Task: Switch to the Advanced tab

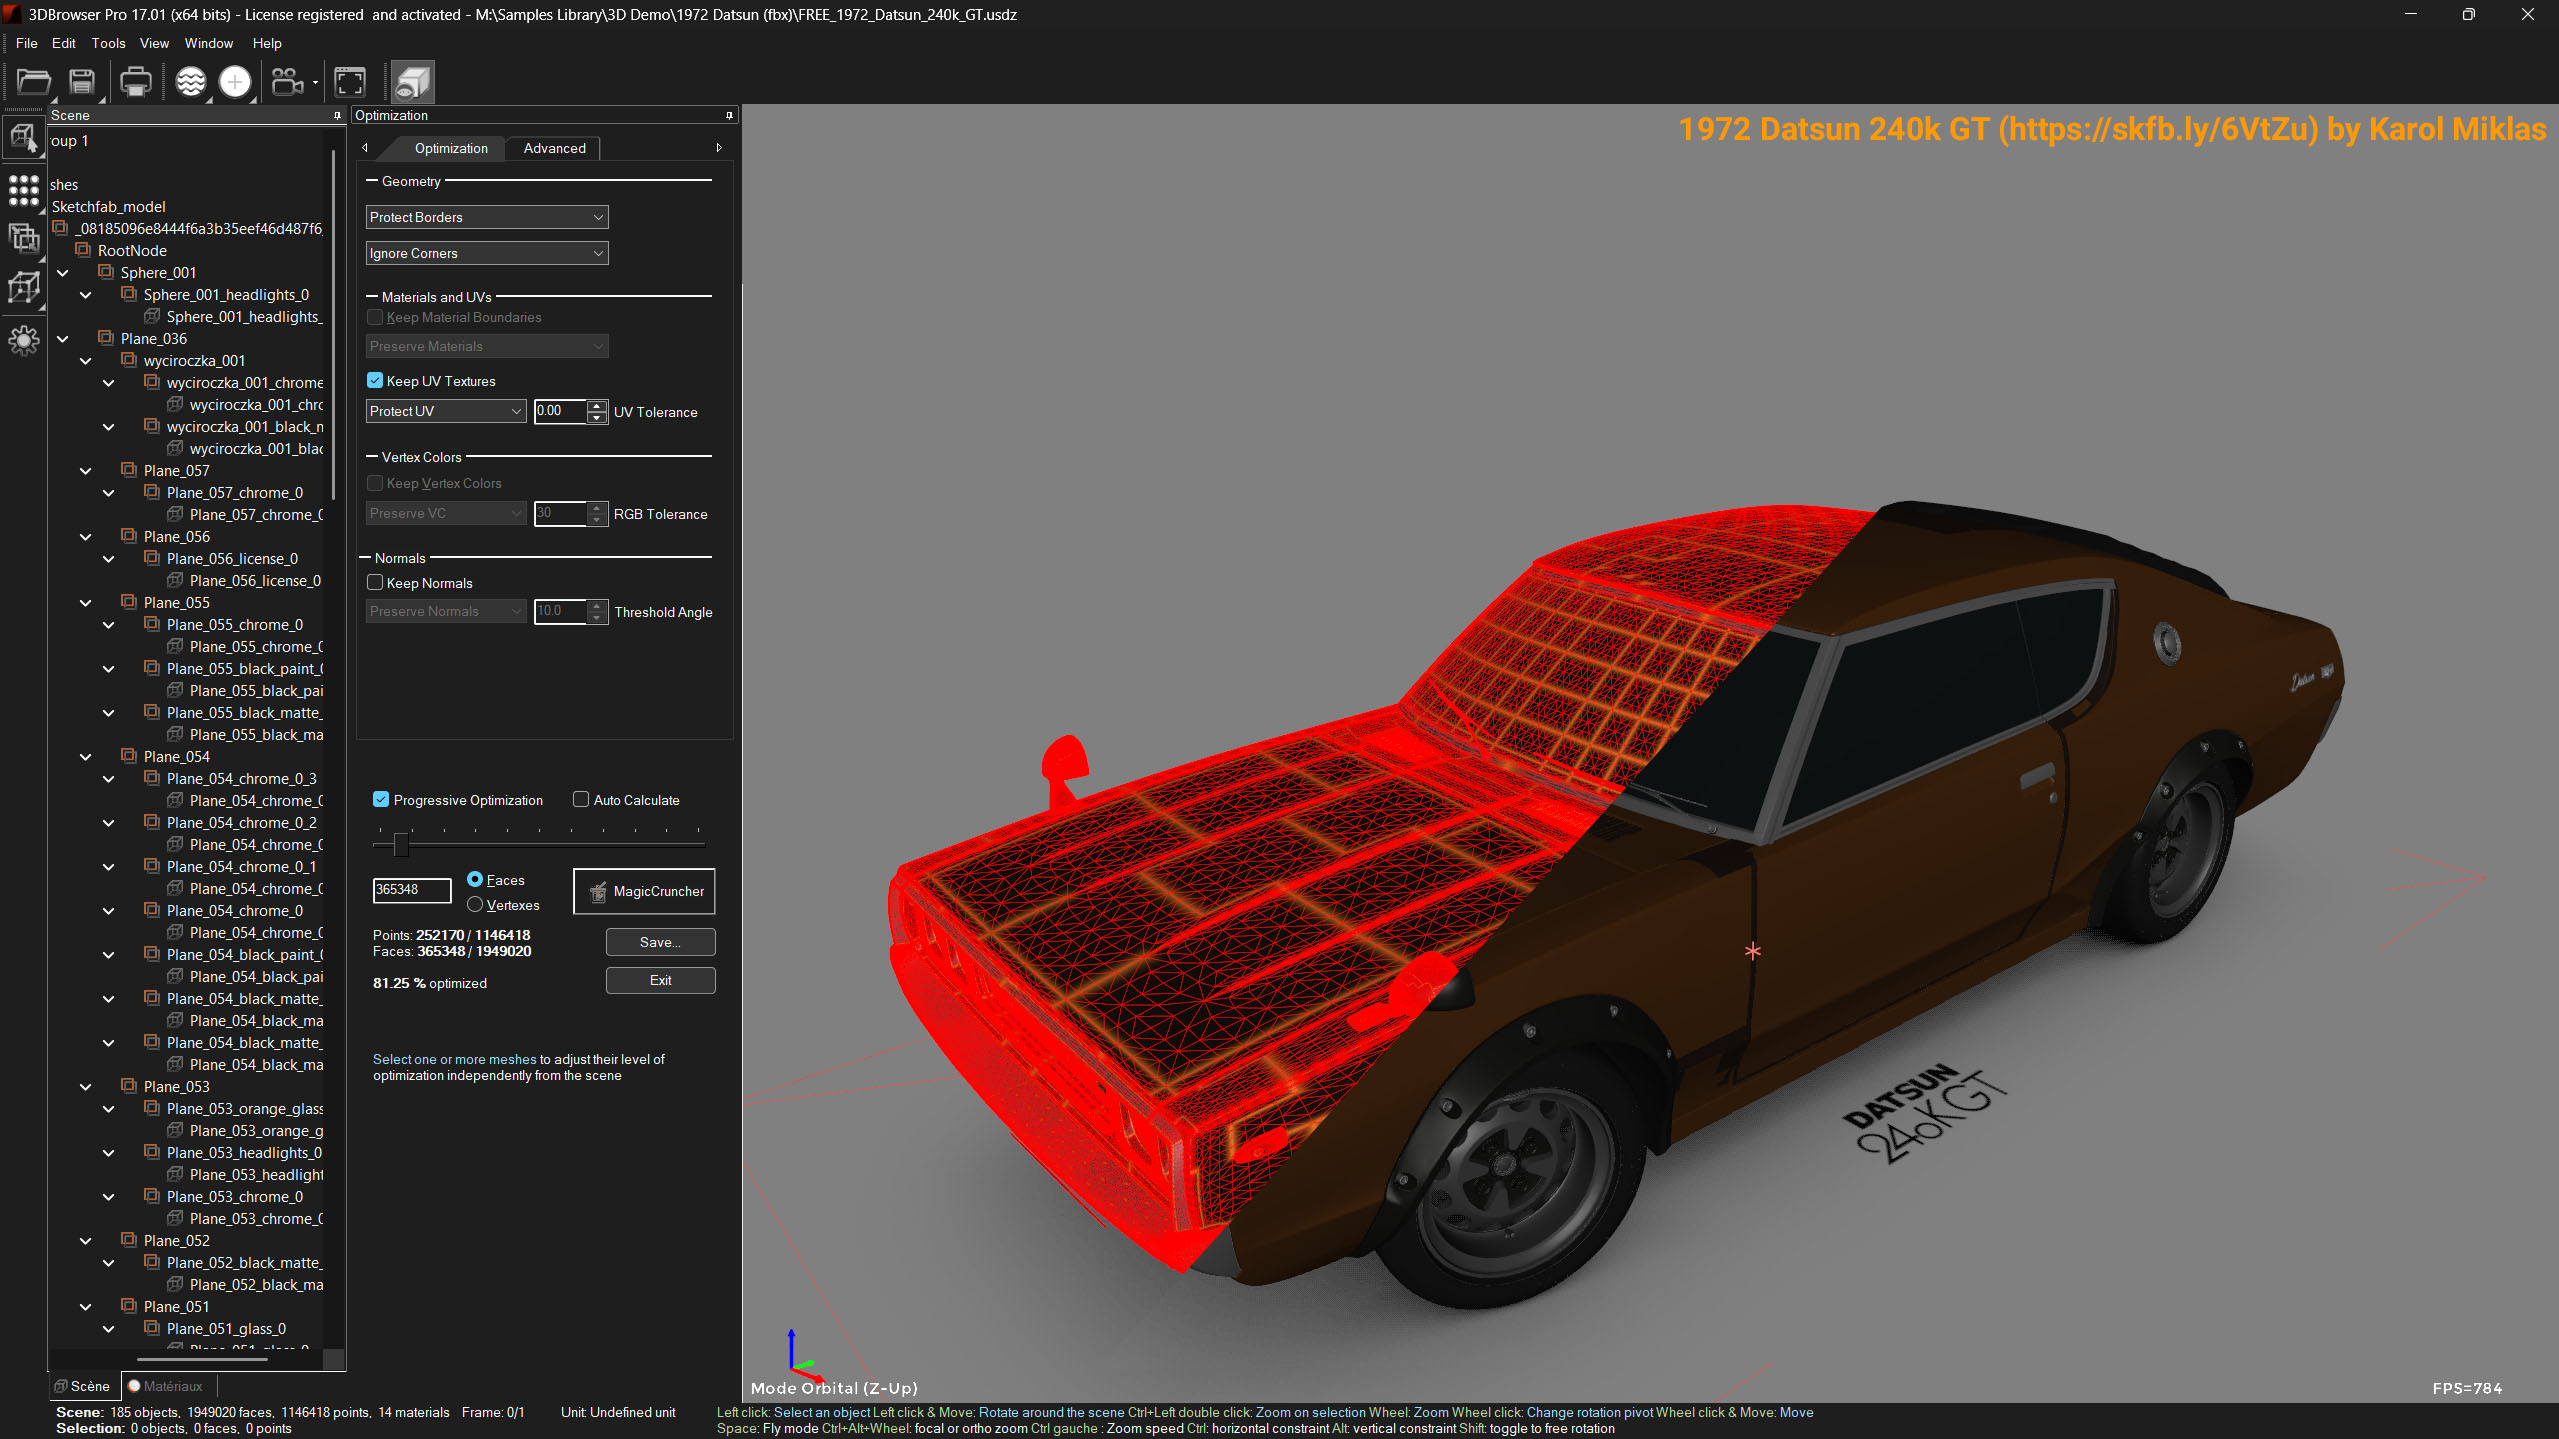Action: (554, 148)
